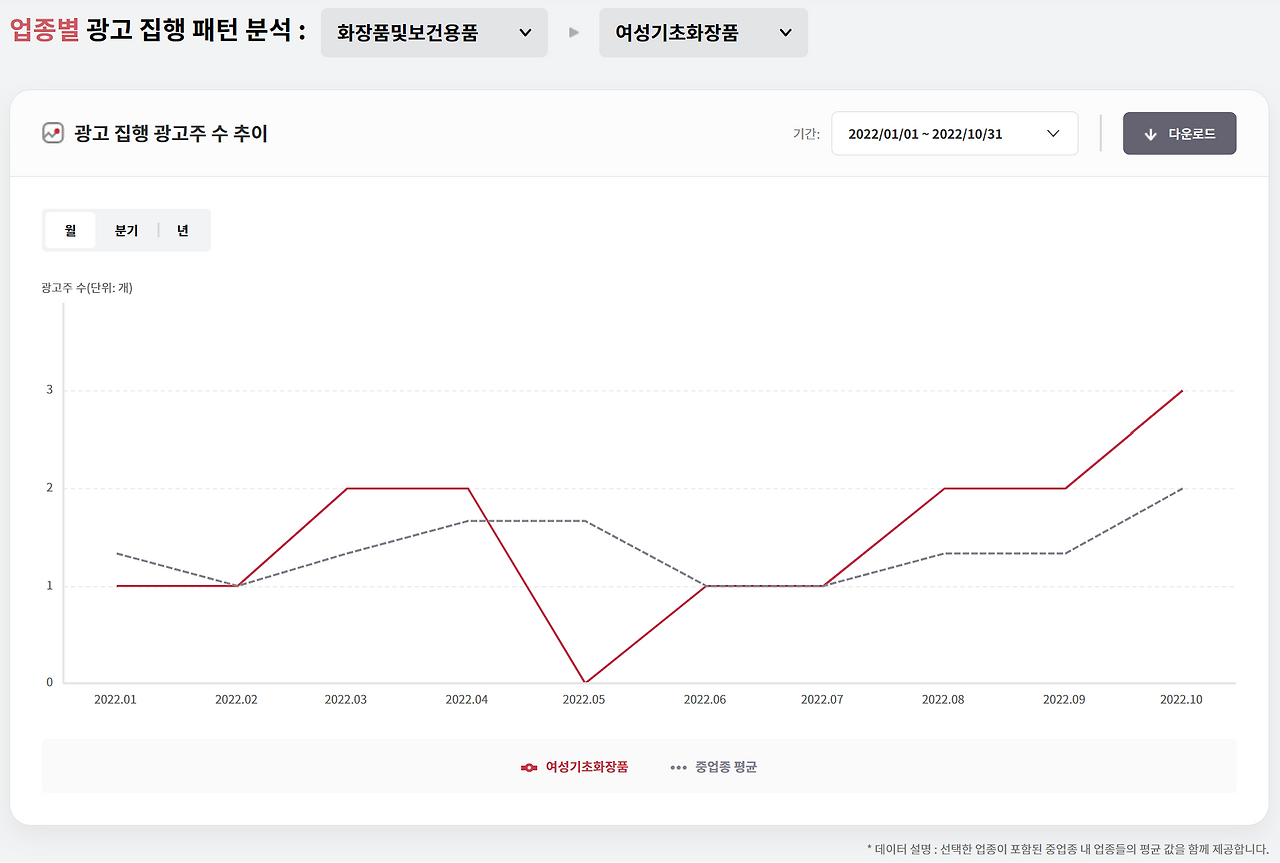Click the chevron on the 화장품및보건용품 selector
This screenshot has height=863, width=1280.
click(x=527, y=32)
